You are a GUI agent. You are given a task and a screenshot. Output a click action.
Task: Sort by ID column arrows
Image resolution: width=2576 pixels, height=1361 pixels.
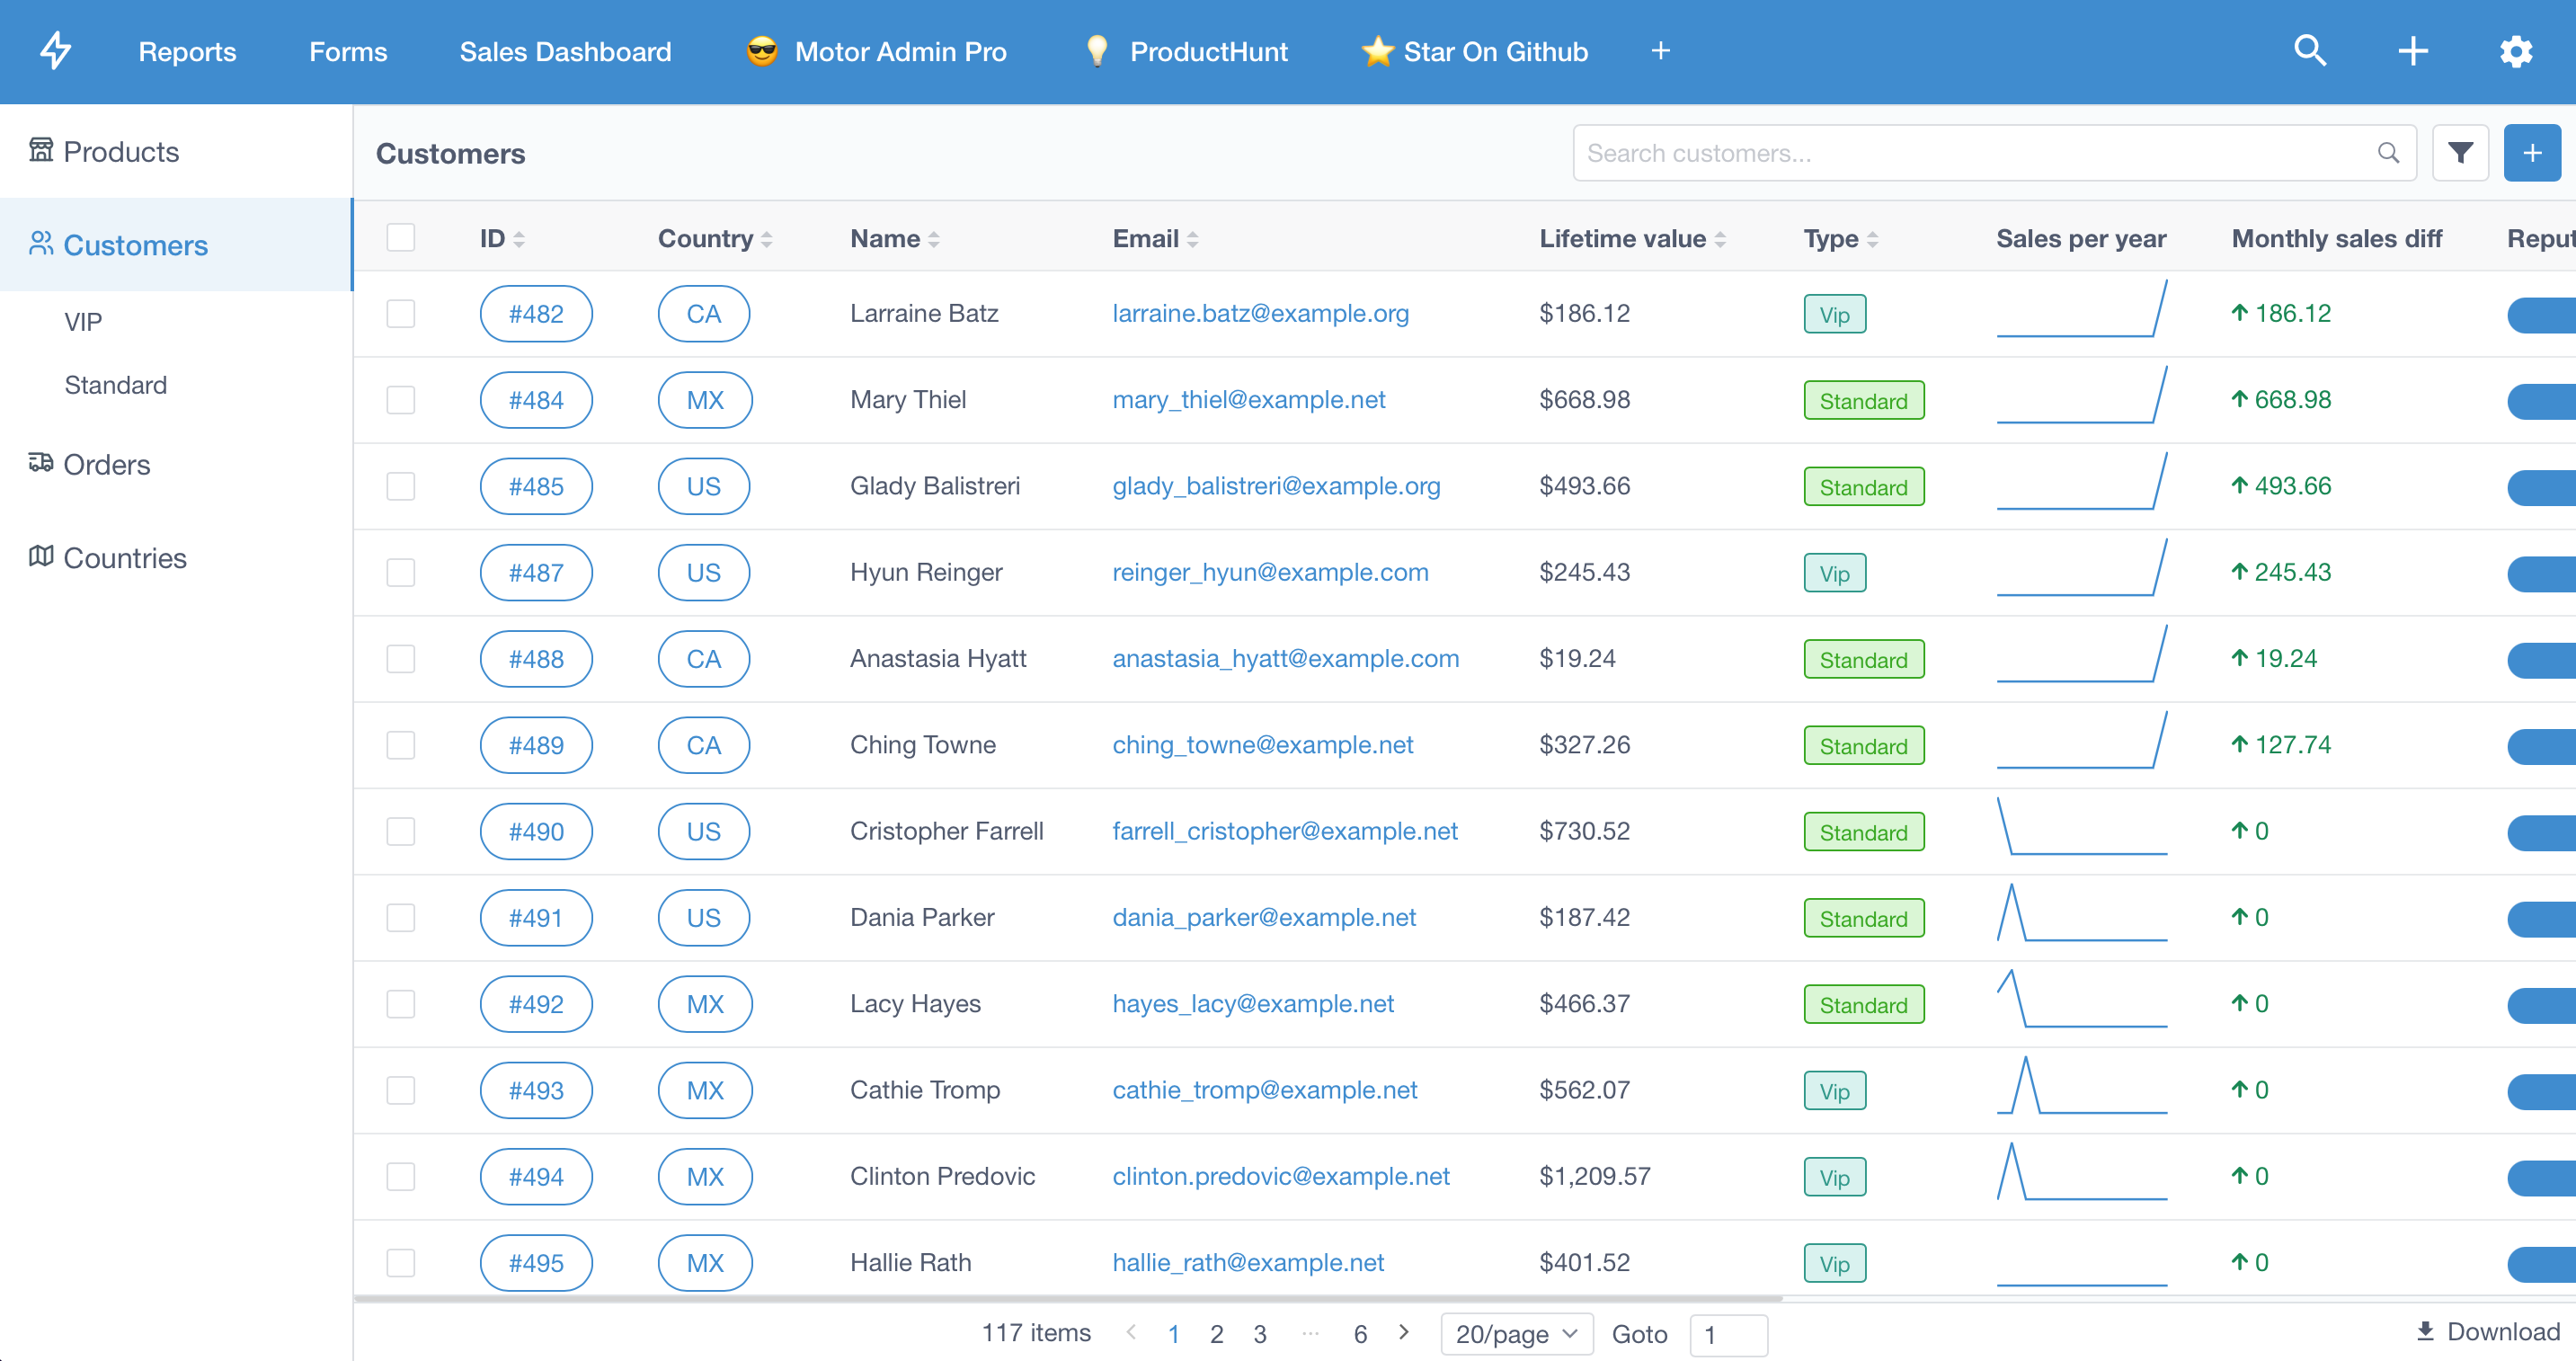pos(519,239)
